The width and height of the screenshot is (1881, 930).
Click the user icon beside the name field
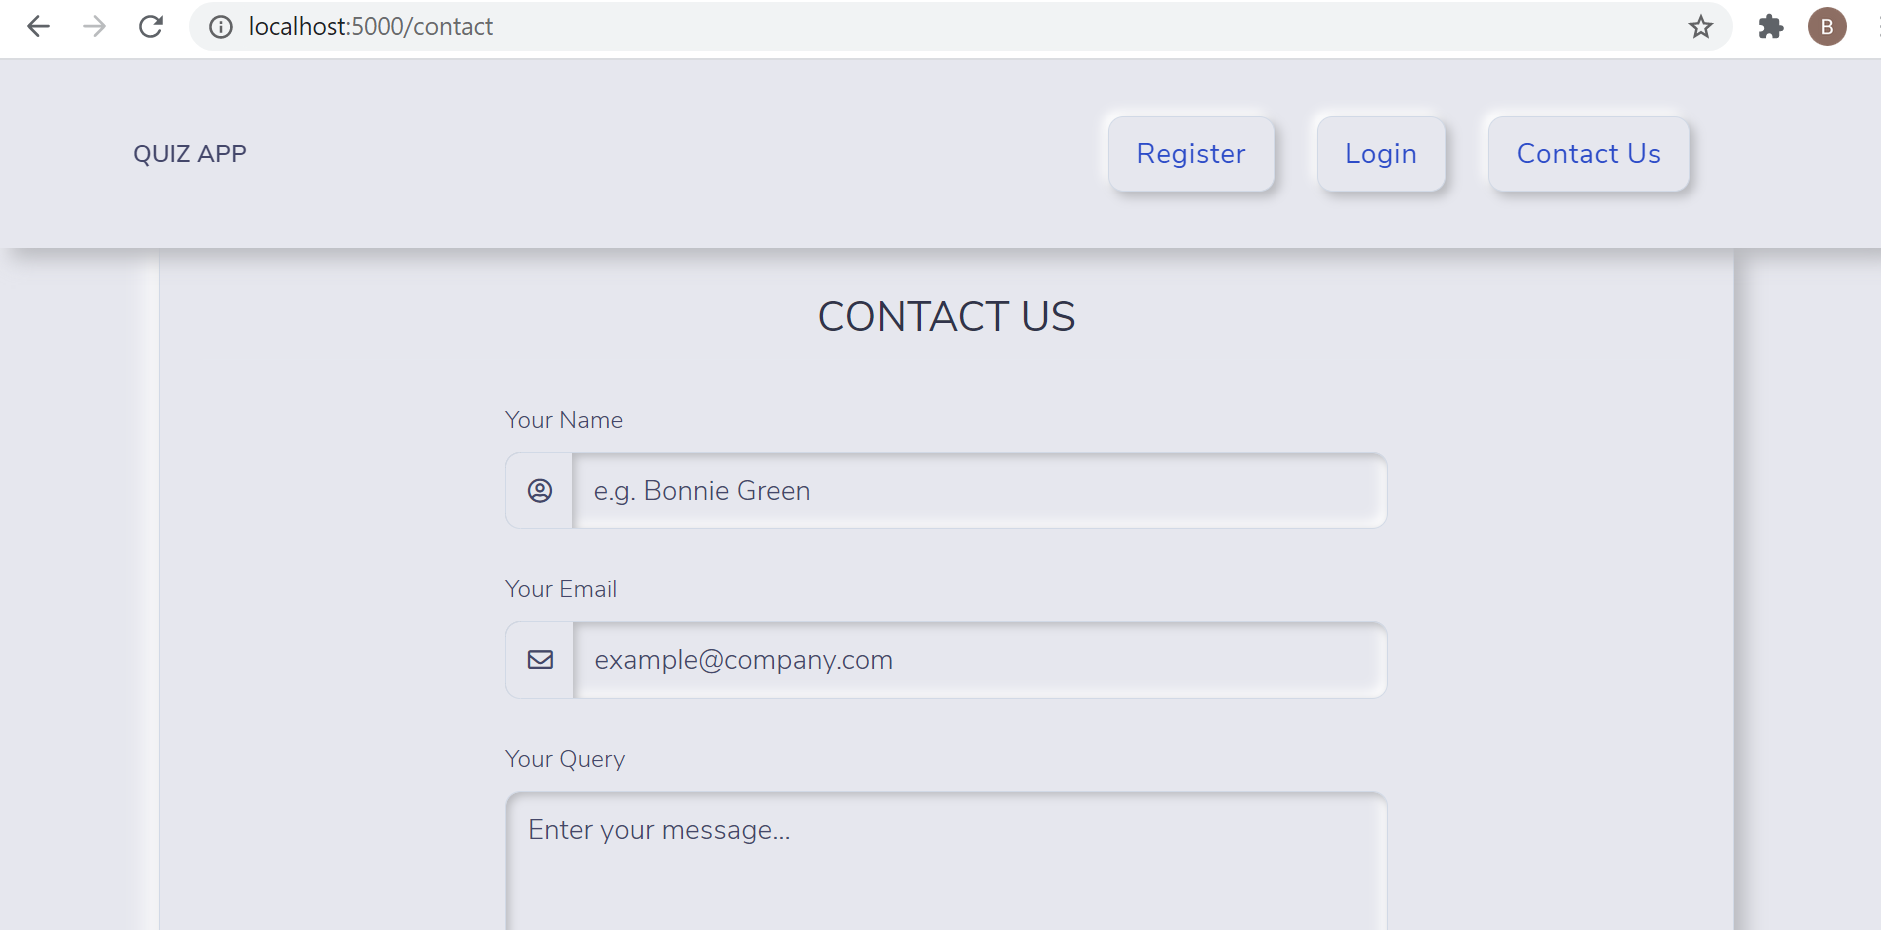coord(540,491)
